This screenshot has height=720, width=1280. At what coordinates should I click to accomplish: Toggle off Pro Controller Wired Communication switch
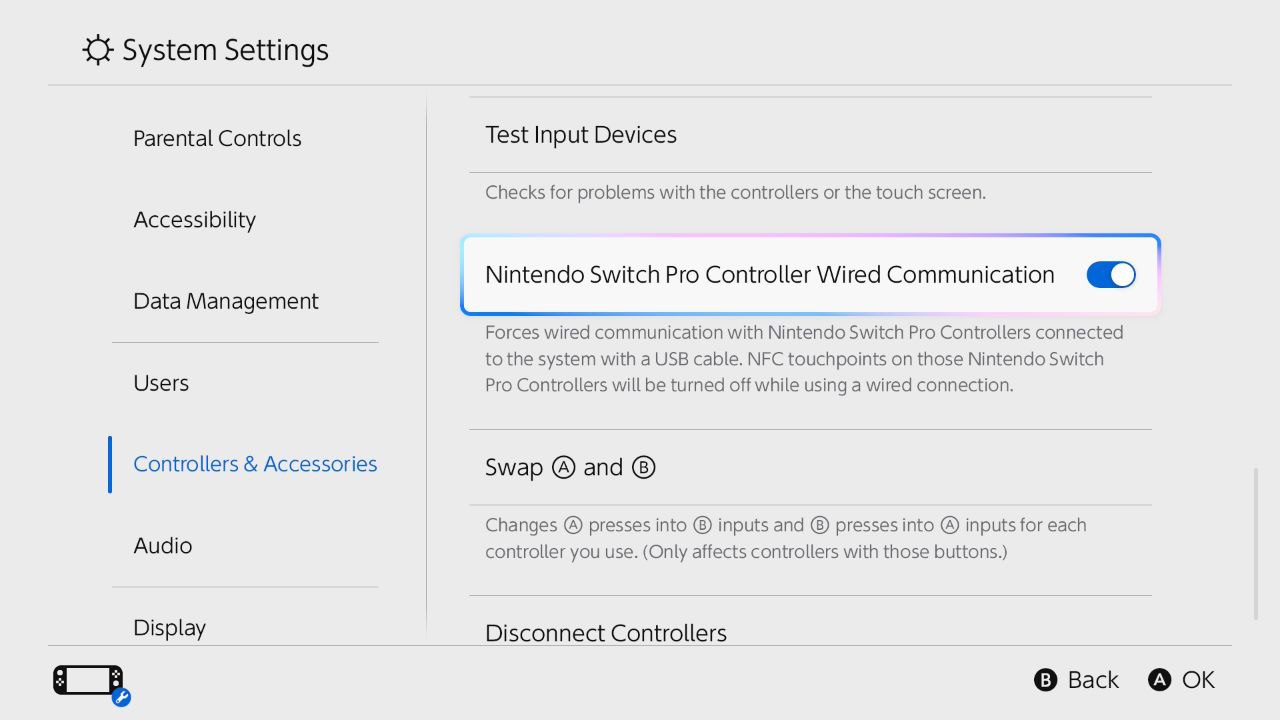click(1111, 275)
